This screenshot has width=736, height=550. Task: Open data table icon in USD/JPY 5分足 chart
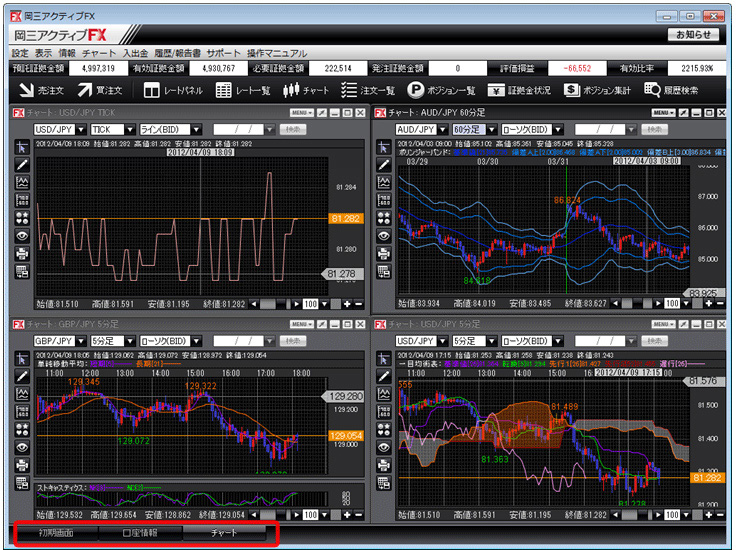[384, 483]
